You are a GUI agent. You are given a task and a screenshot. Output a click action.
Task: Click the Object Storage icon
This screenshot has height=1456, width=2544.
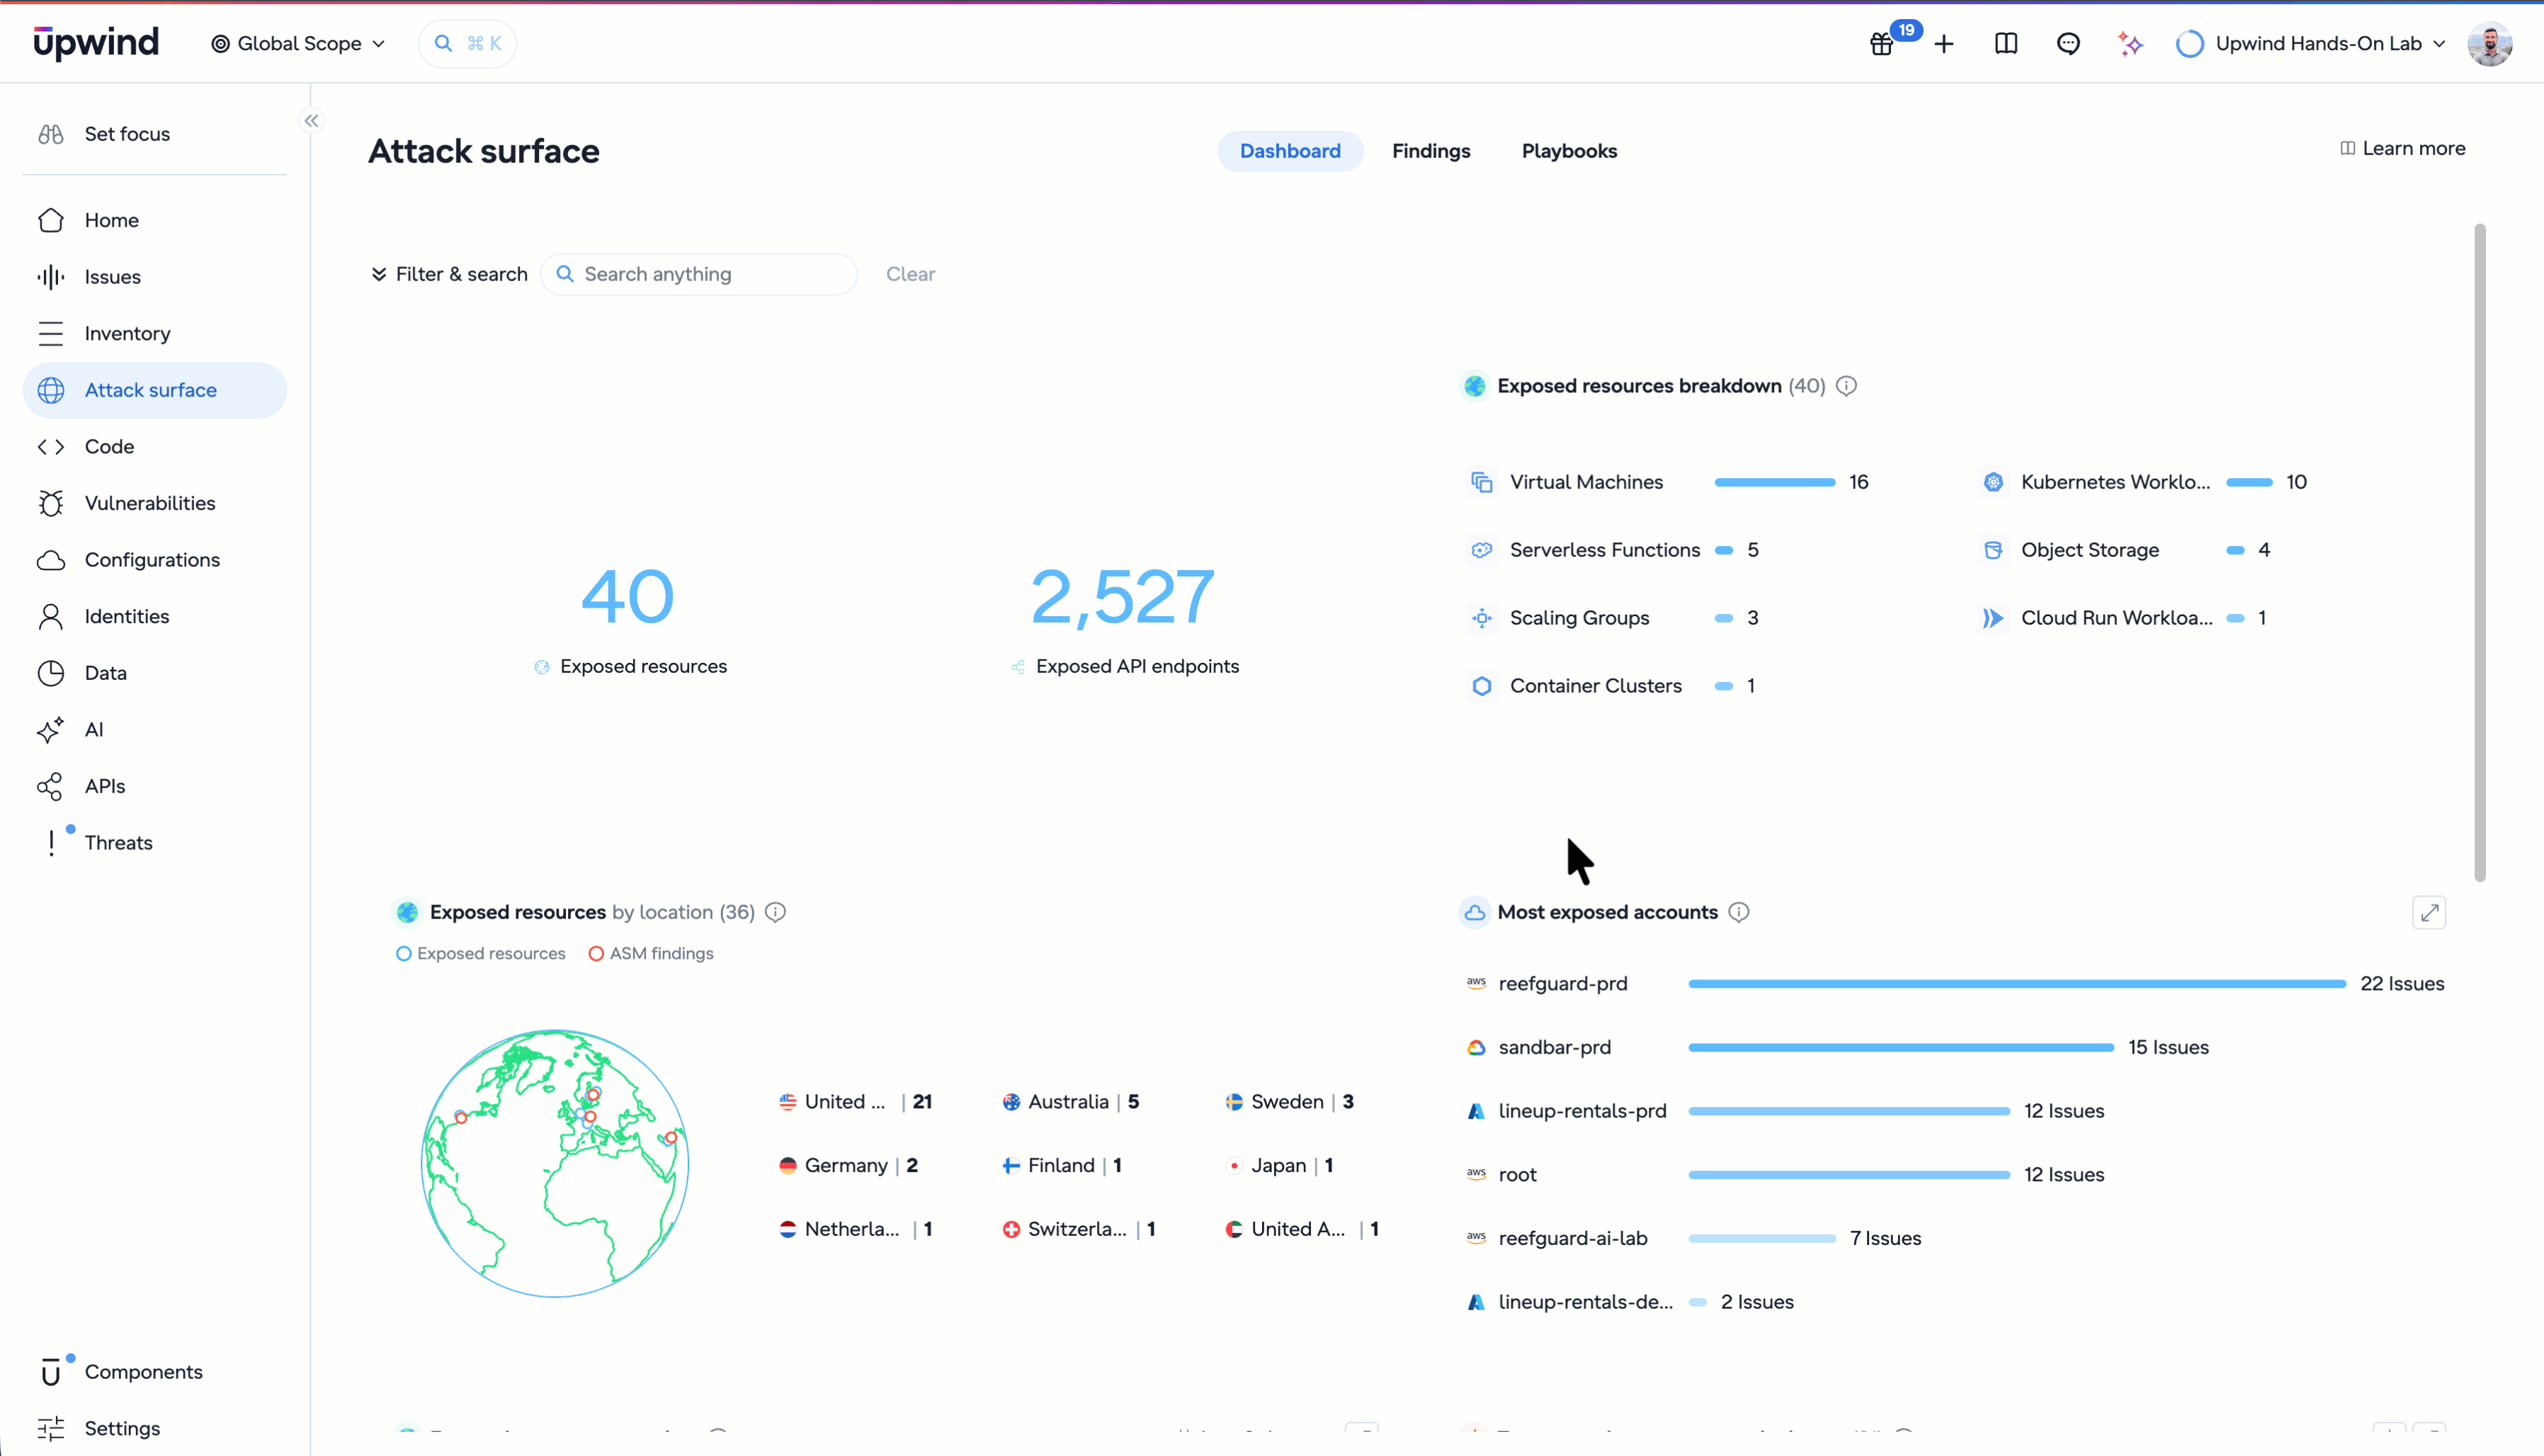tap(1993, 550)
